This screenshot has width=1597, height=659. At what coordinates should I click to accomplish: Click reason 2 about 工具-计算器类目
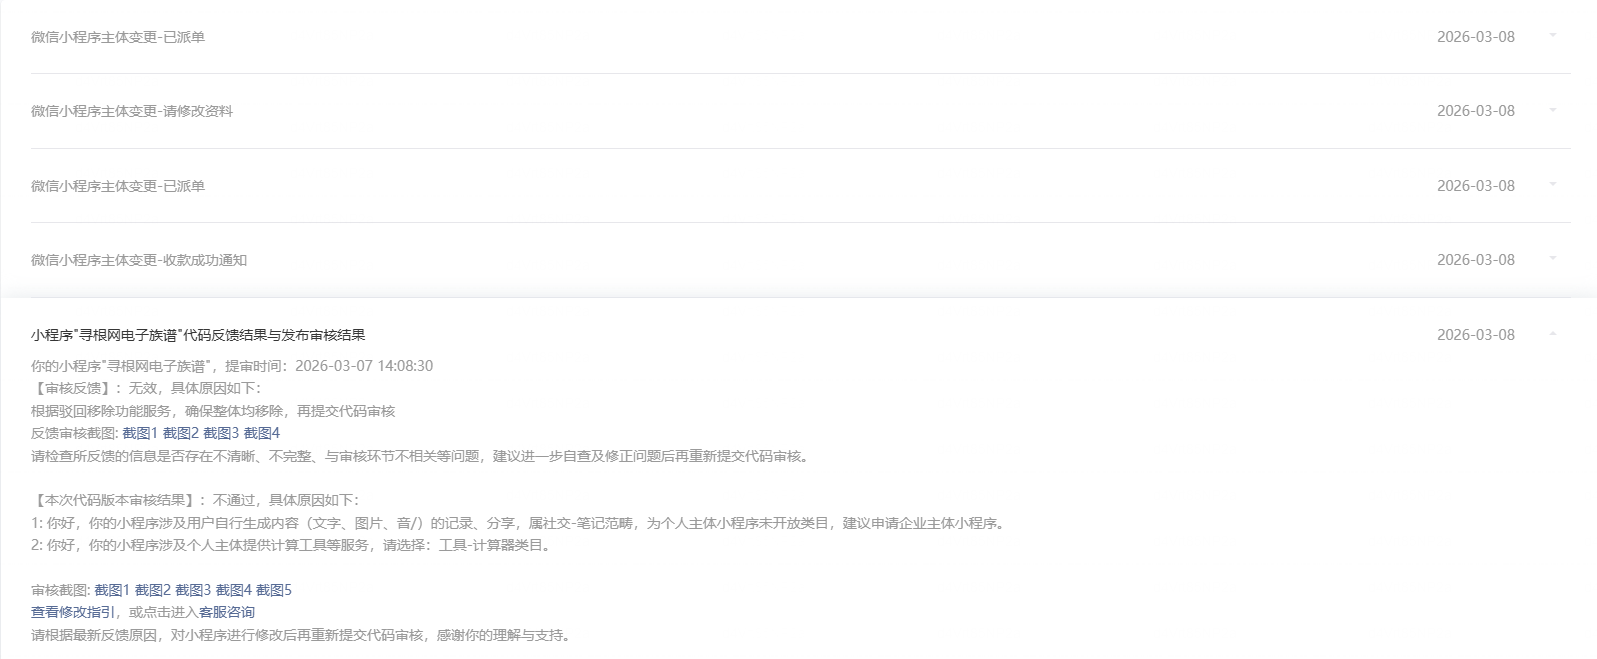coord(292,545)
